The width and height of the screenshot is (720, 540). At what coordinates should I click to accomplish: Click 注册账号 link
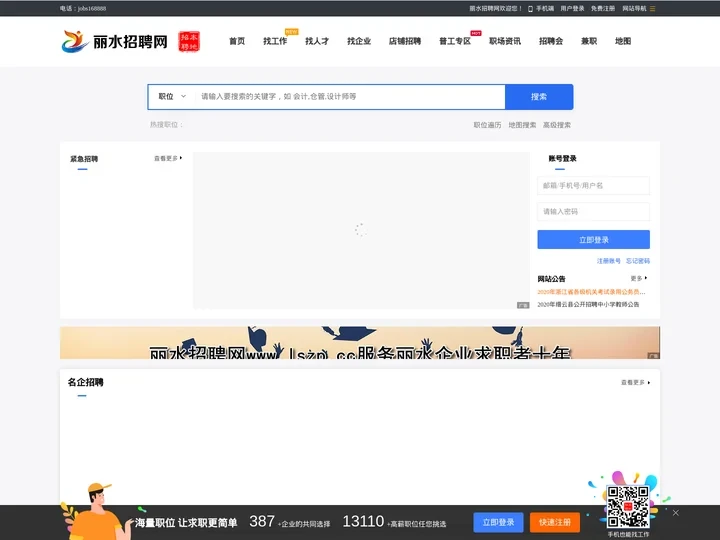click(x=608, y=261)
